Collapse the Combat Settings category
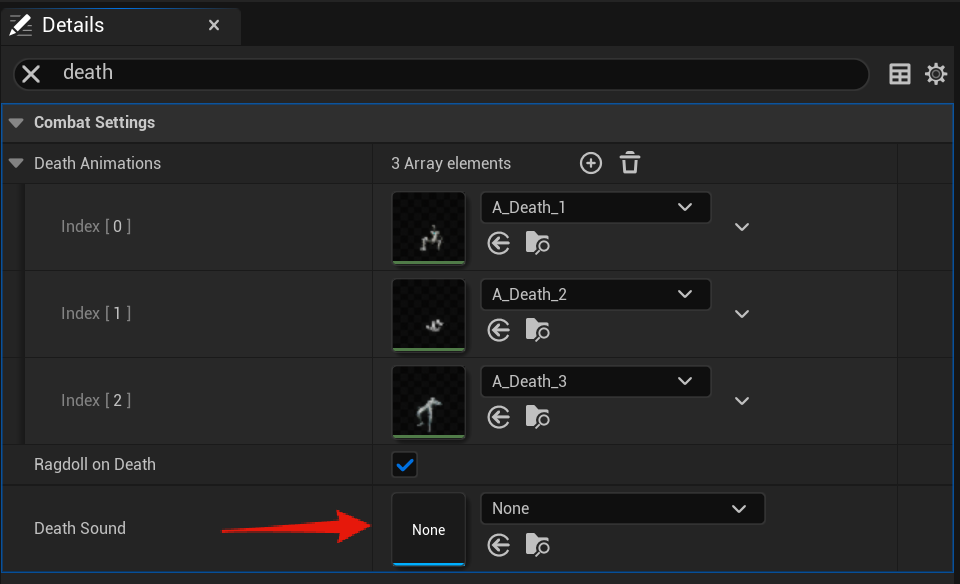 point(16,123)
